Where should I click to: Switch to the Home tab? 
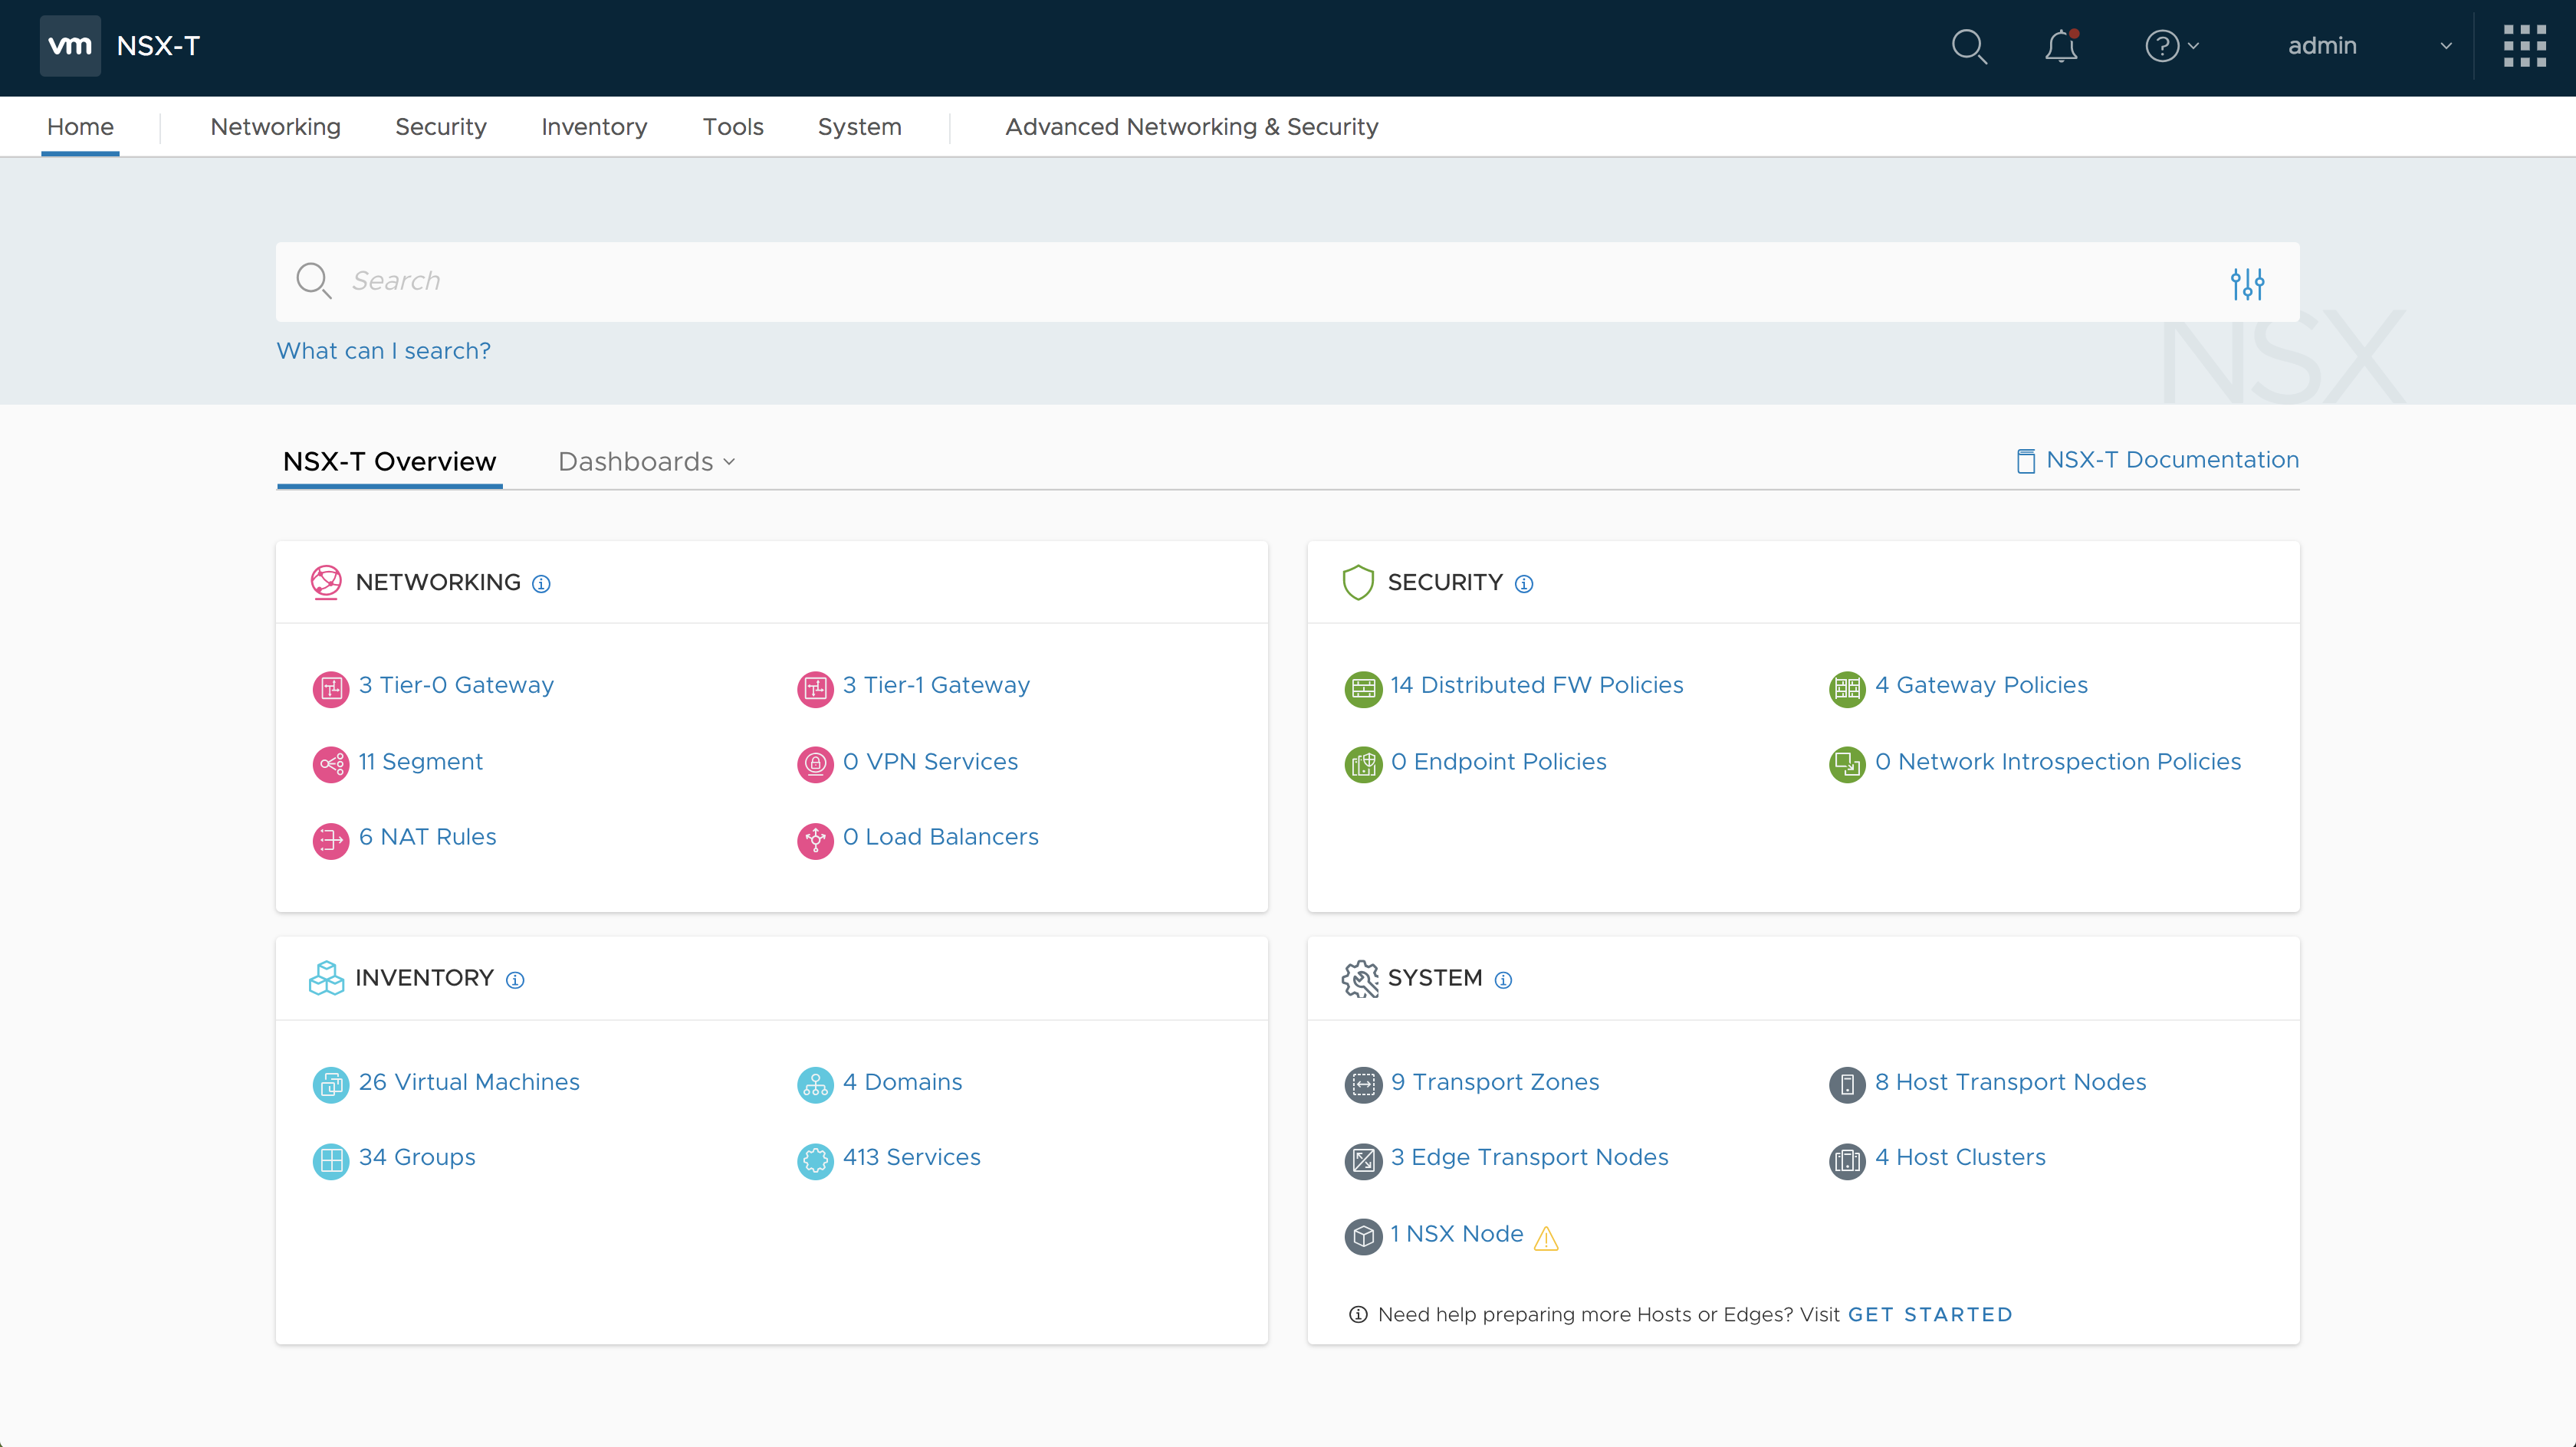[x=80, y=127]
